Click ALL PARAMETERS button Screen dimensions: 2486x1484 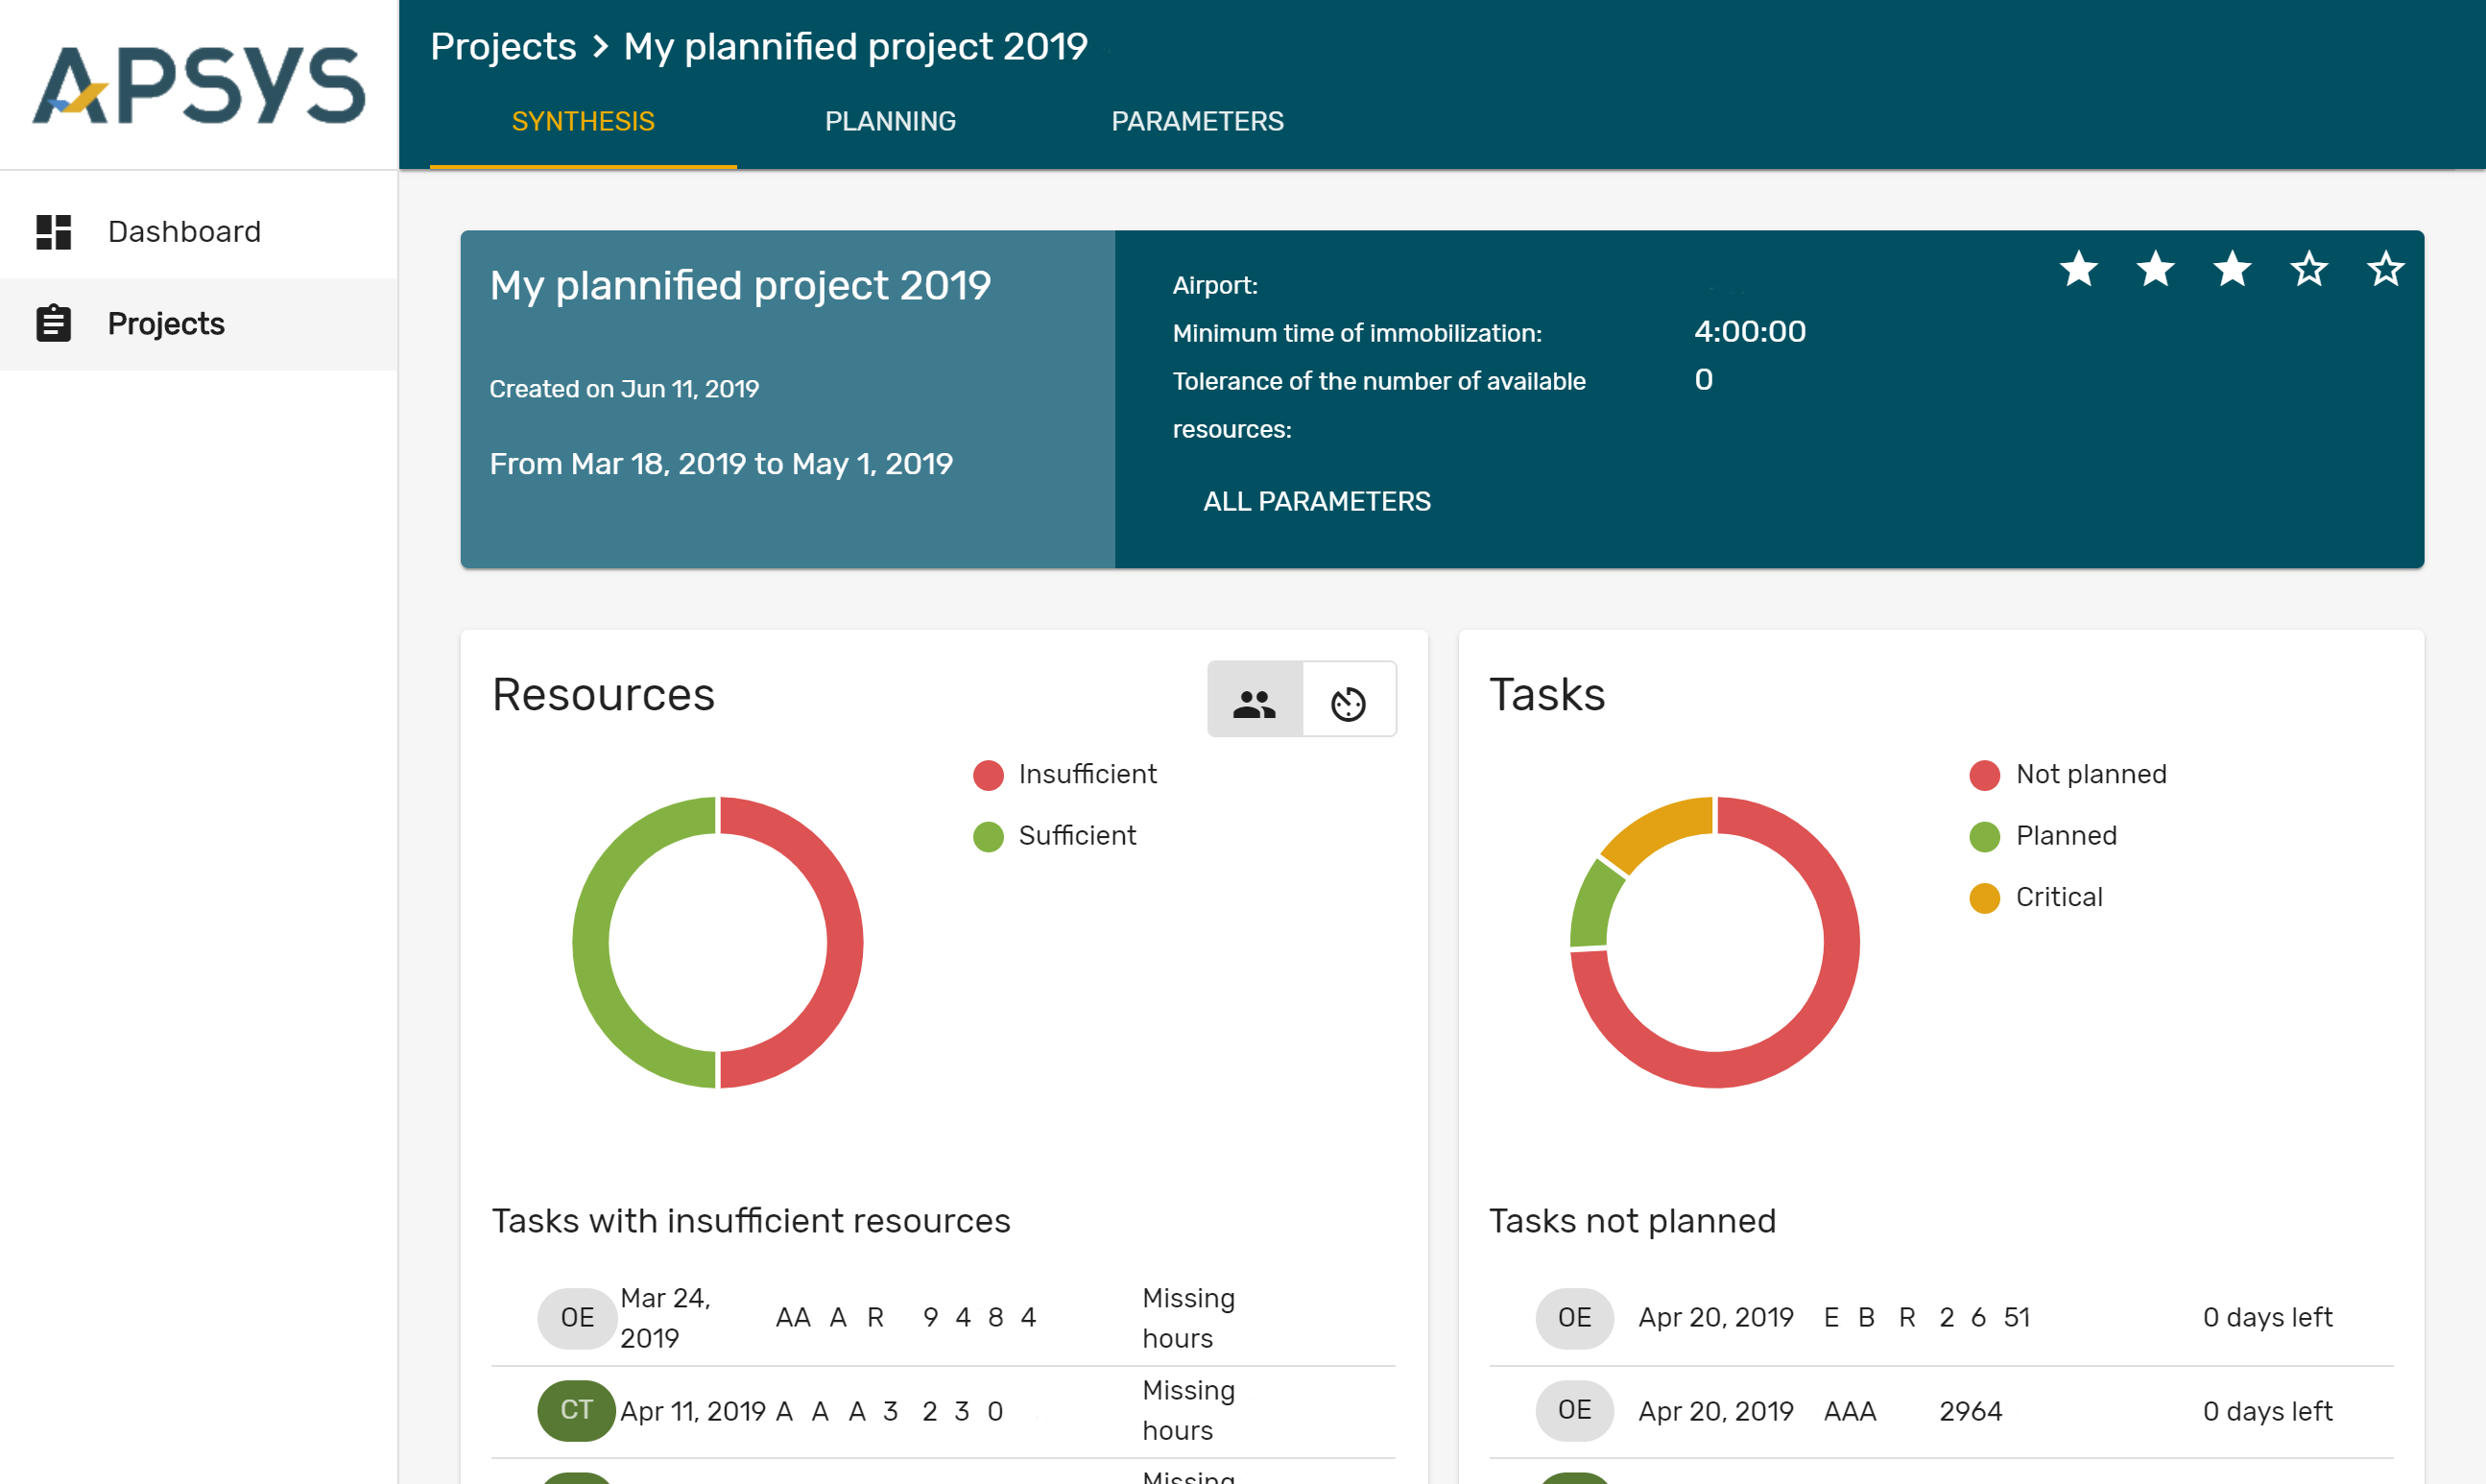[x=1316, y=501]
